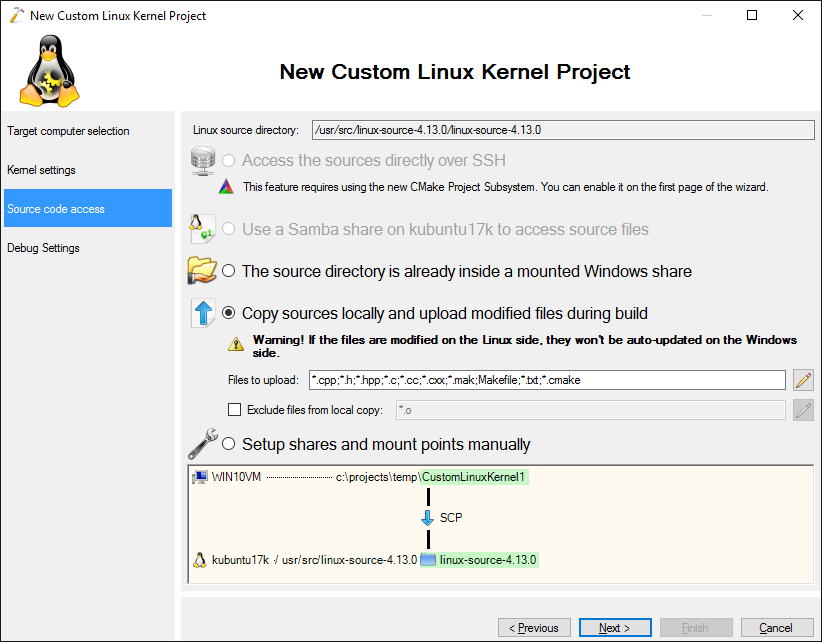Click the blue upload arrow icon
The height and width of the screenshot is (642, 822).
pos(203,313)
